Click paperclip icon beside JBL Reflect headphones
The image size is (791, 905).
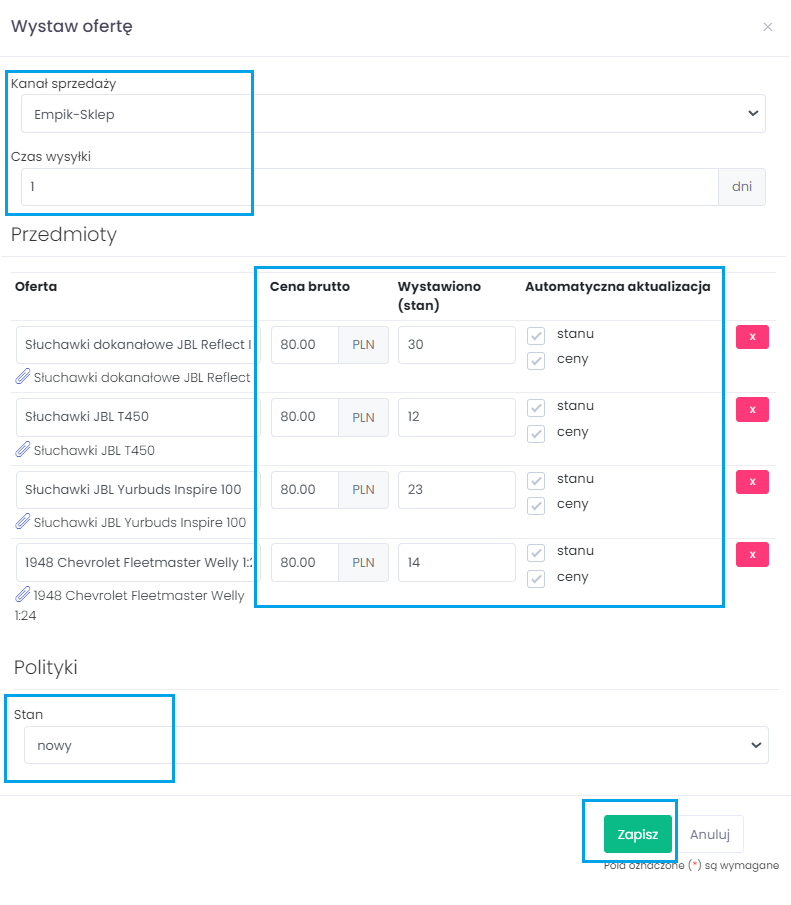coord(23,377)
